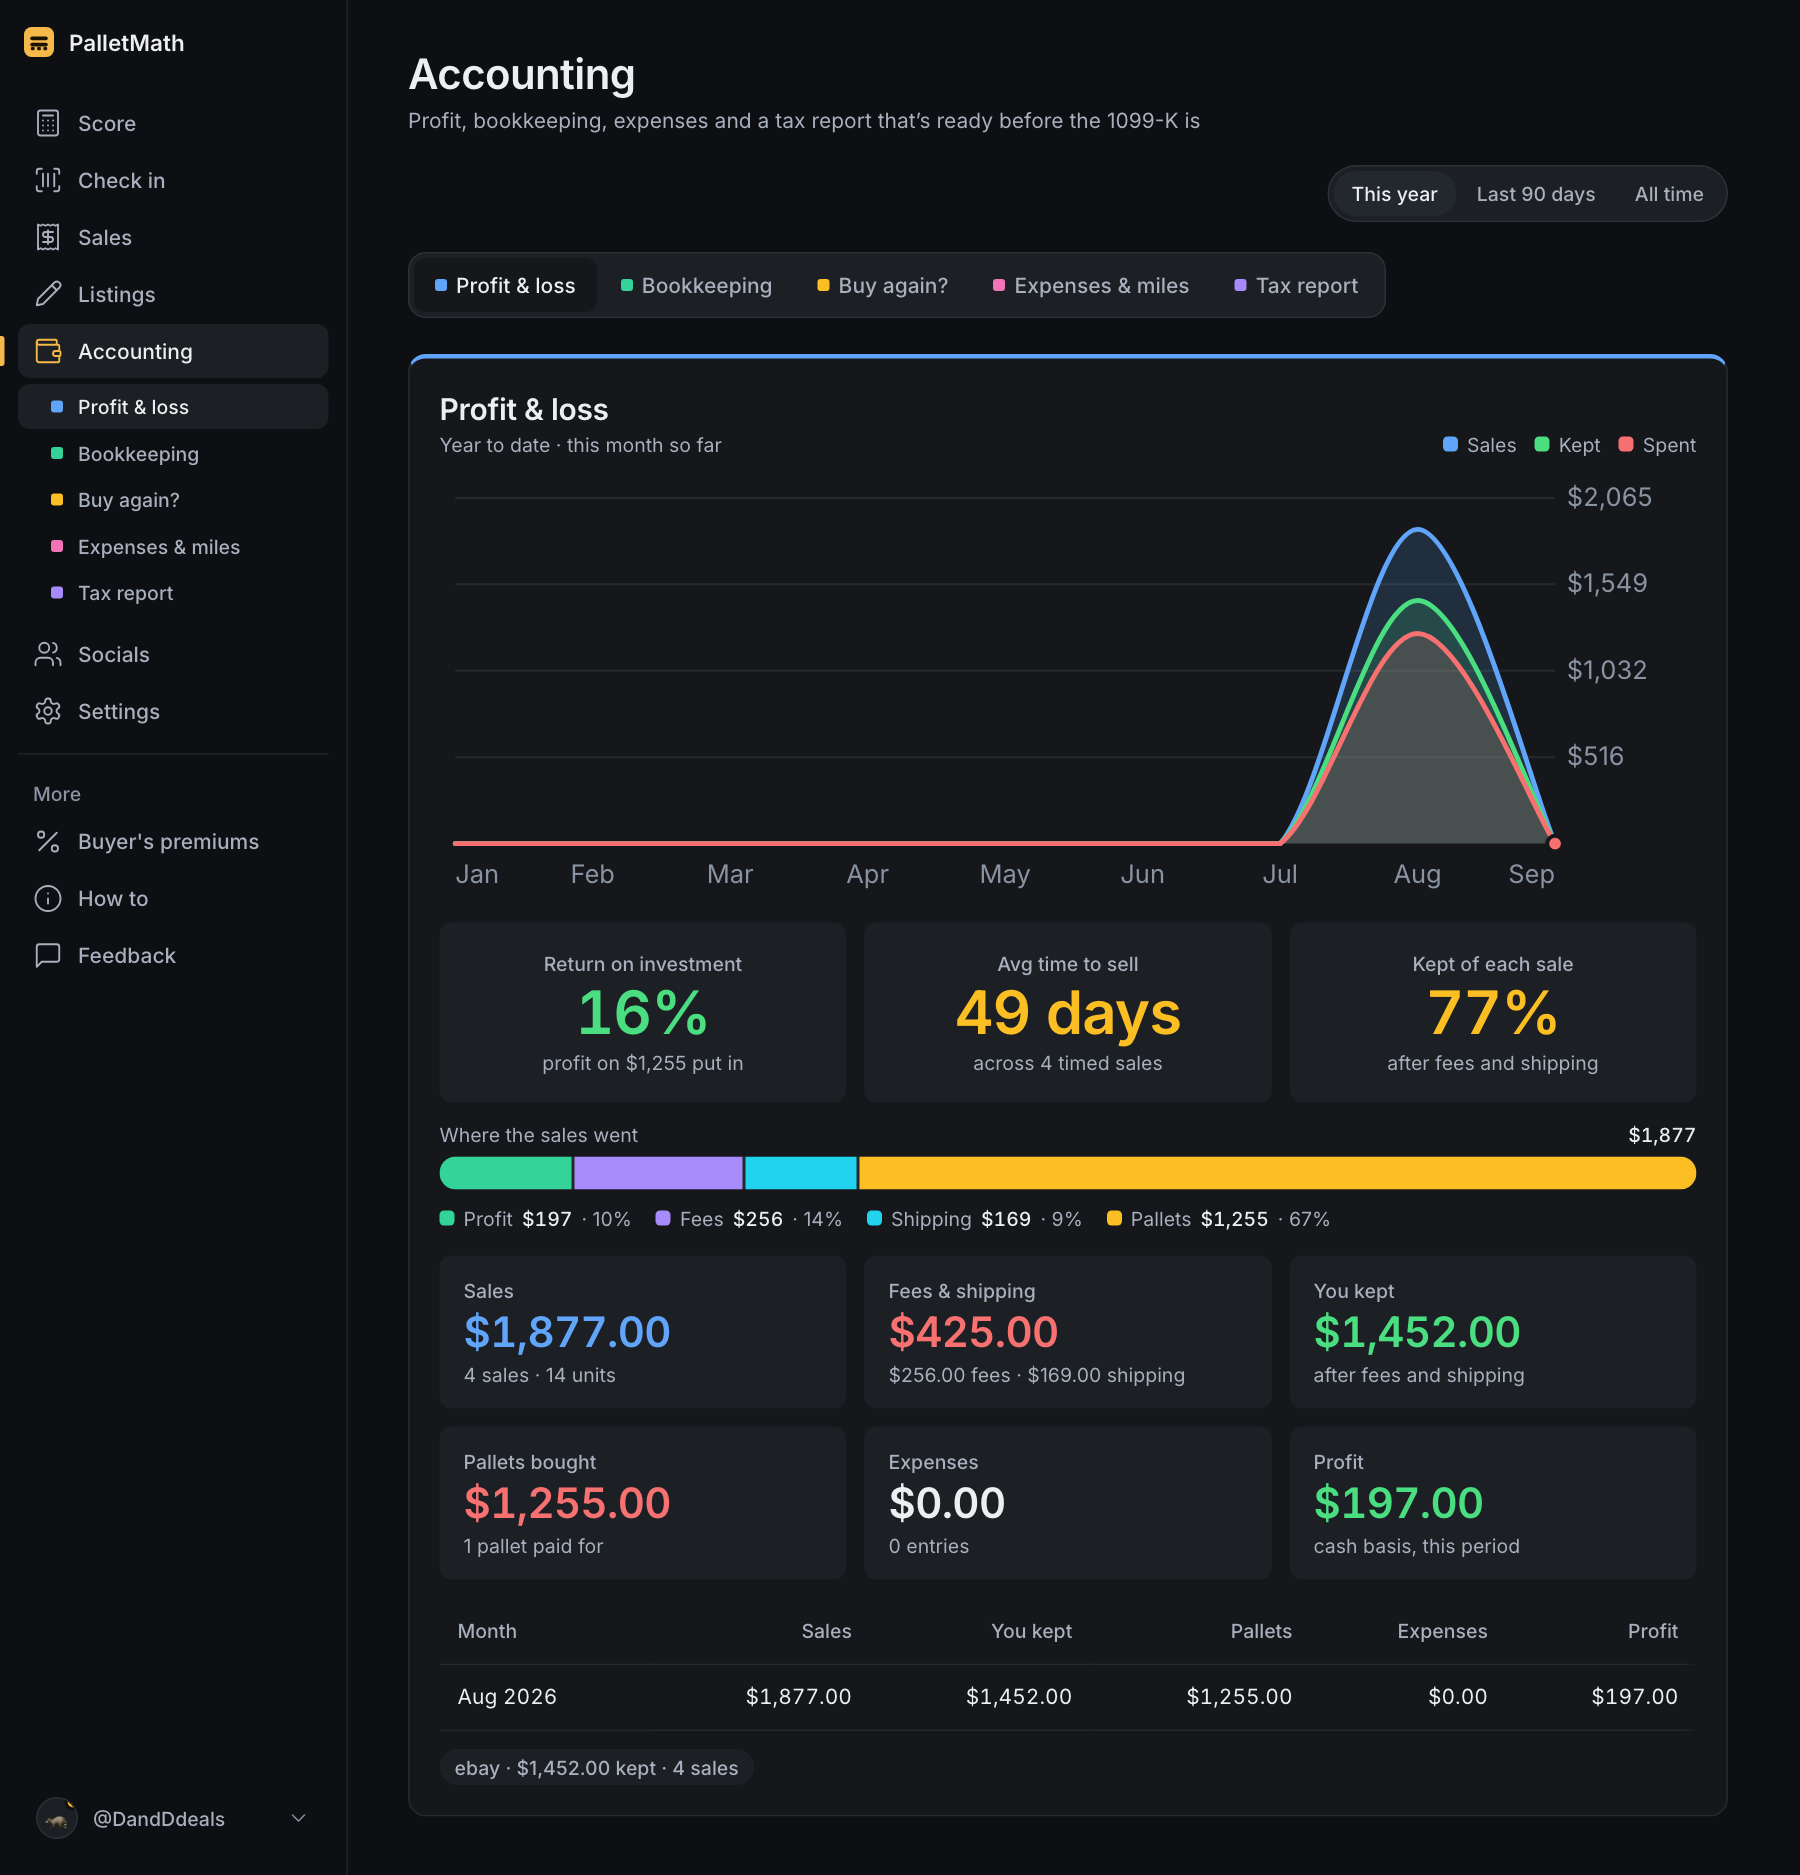This screenshot has height=1875, width=1800.
Task: Click the @DandDdeals avatar image
Action: coord(57,1818)
